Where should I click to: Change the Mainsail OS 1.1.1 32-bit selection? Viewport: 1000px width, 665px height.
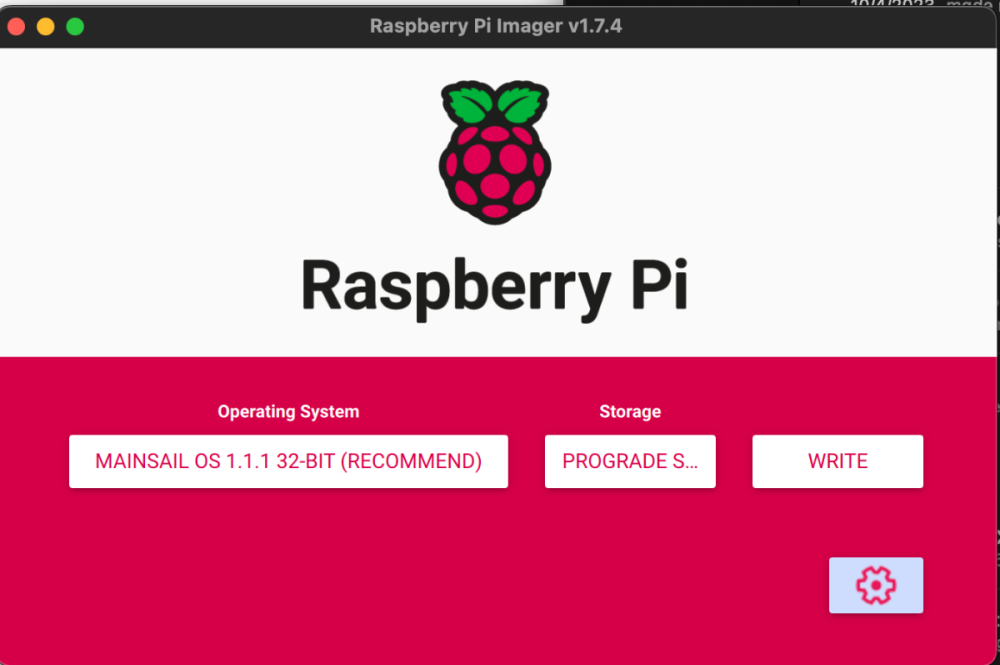[x=288, y=461]
